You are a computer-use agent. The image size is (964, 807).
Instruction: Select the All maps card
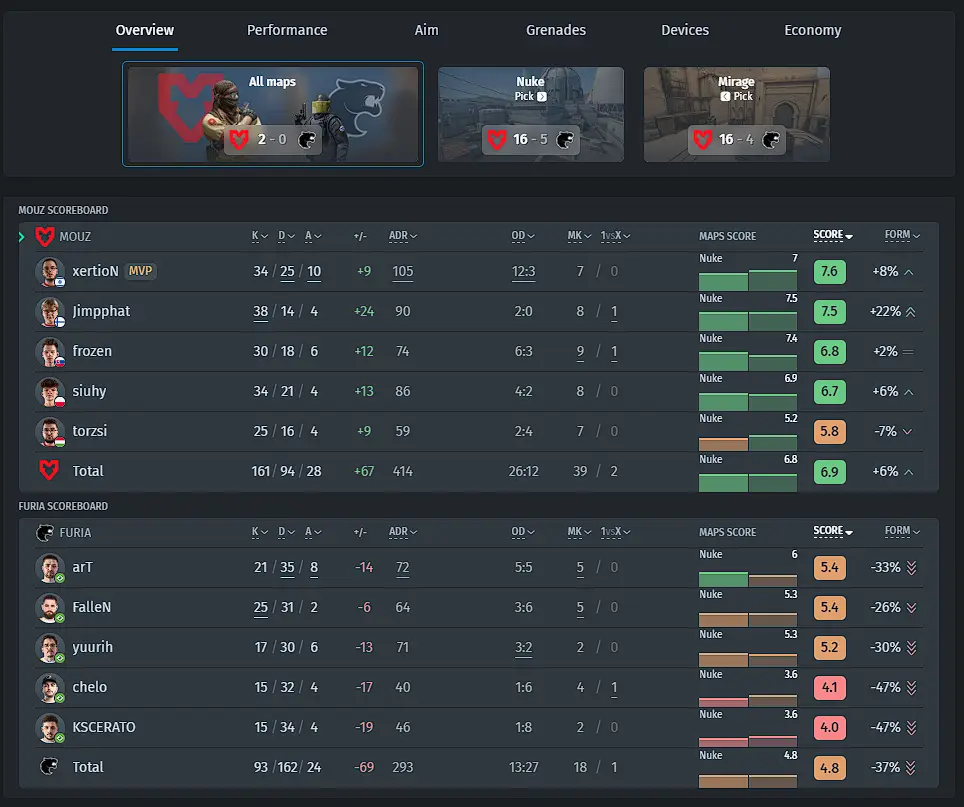273,114
